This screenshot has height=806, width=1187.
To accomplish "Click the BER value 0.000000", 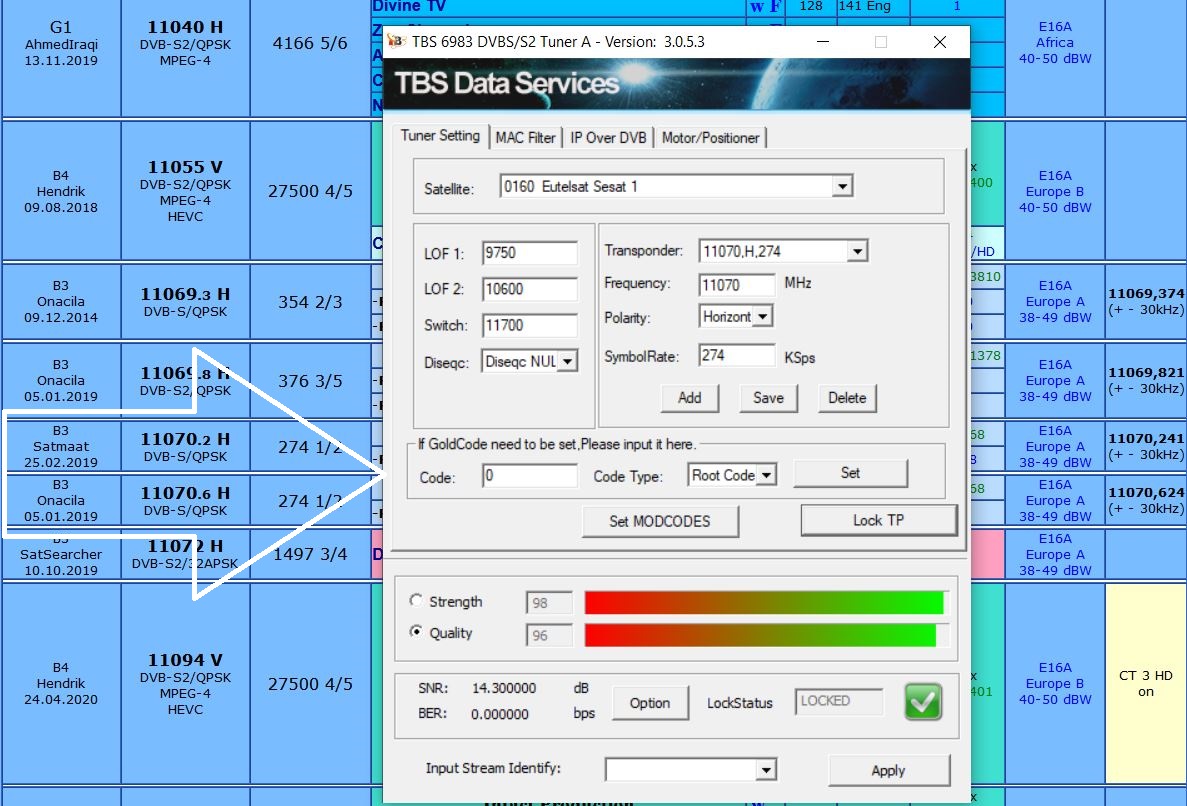I will click(500, 714).
